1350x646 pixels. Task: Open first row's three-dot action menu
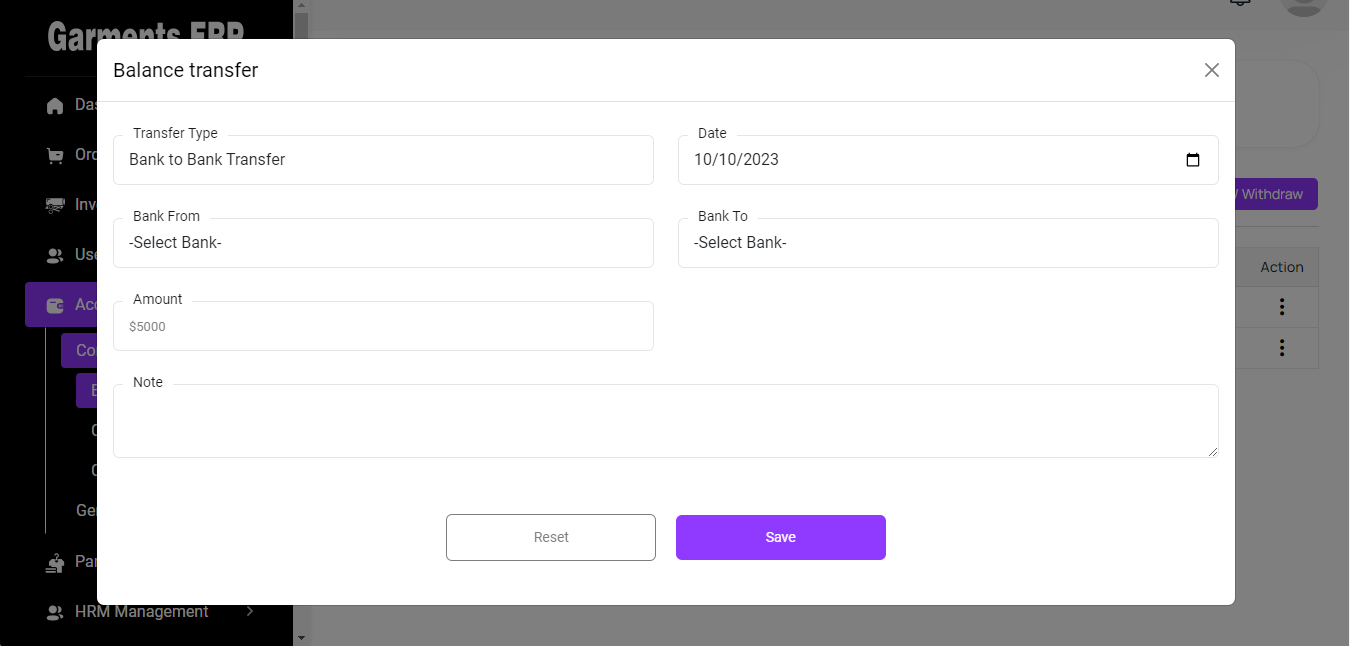pyautogui.click(x=1281, y=307)
